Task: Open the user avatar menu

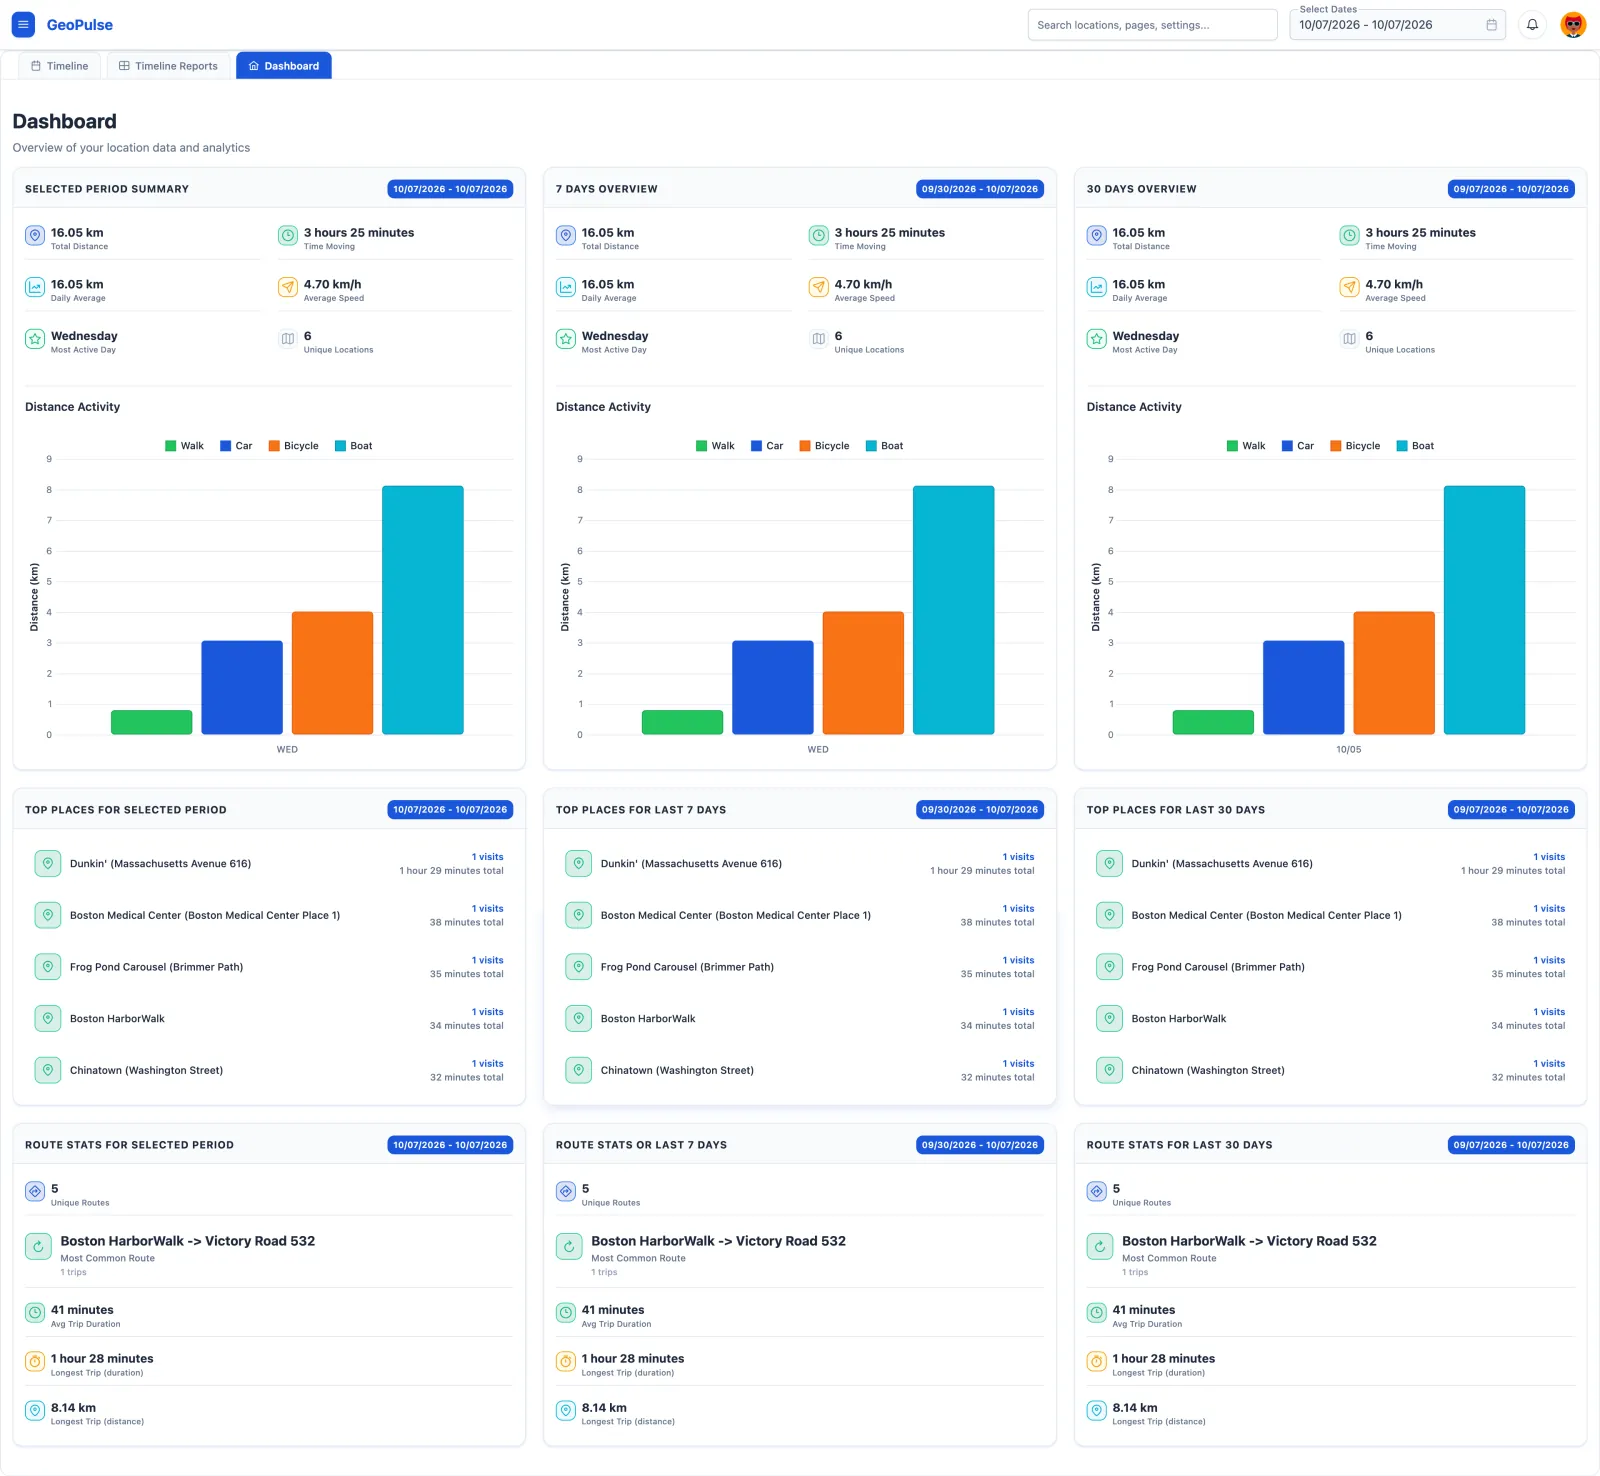Action: pyautogui.click(x=1573, y=25)
